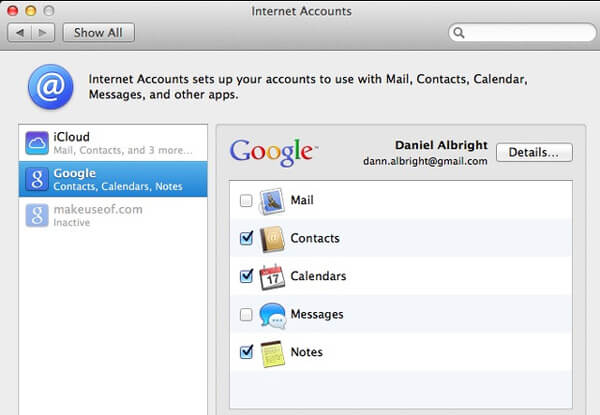Click the Contacts address book icon
Viewport: 600px width, 415px height.
[272, 239]
